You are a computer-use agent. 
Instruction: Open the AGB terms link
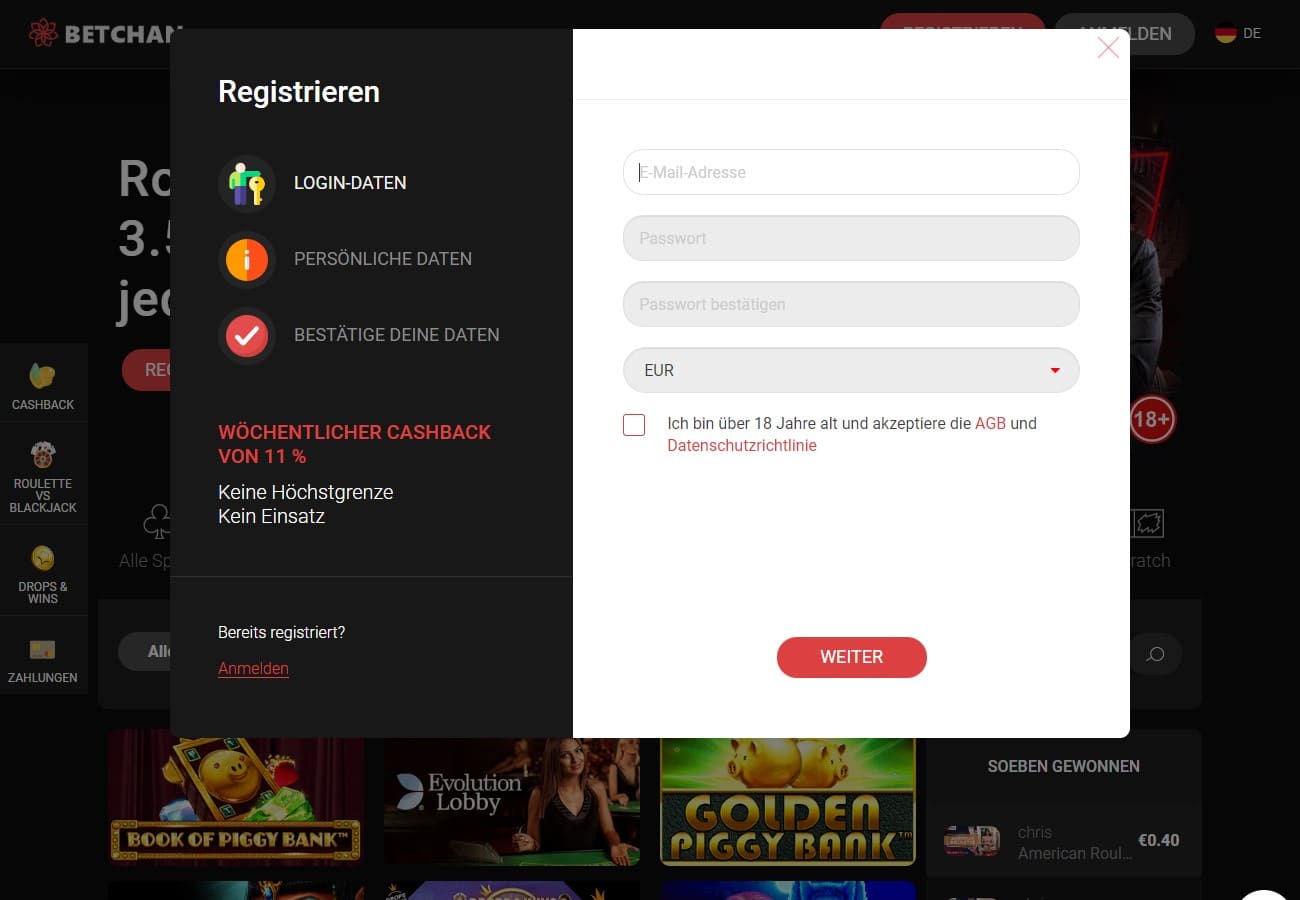[990, 423]
